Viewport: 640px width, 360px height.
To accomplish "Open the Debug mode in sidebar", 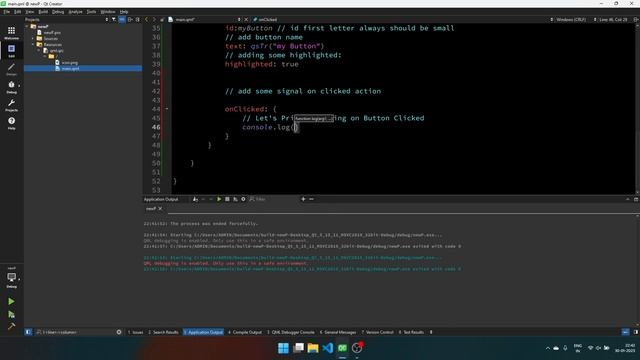I will click(x=11, y=87).
